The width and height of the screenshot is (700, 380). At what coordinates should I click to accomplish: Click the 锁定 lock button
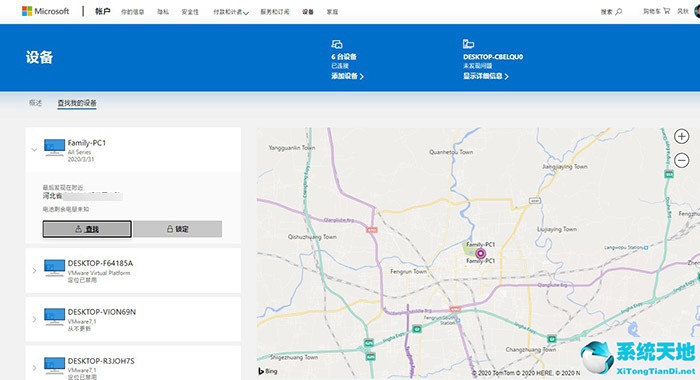coord(178,229)
